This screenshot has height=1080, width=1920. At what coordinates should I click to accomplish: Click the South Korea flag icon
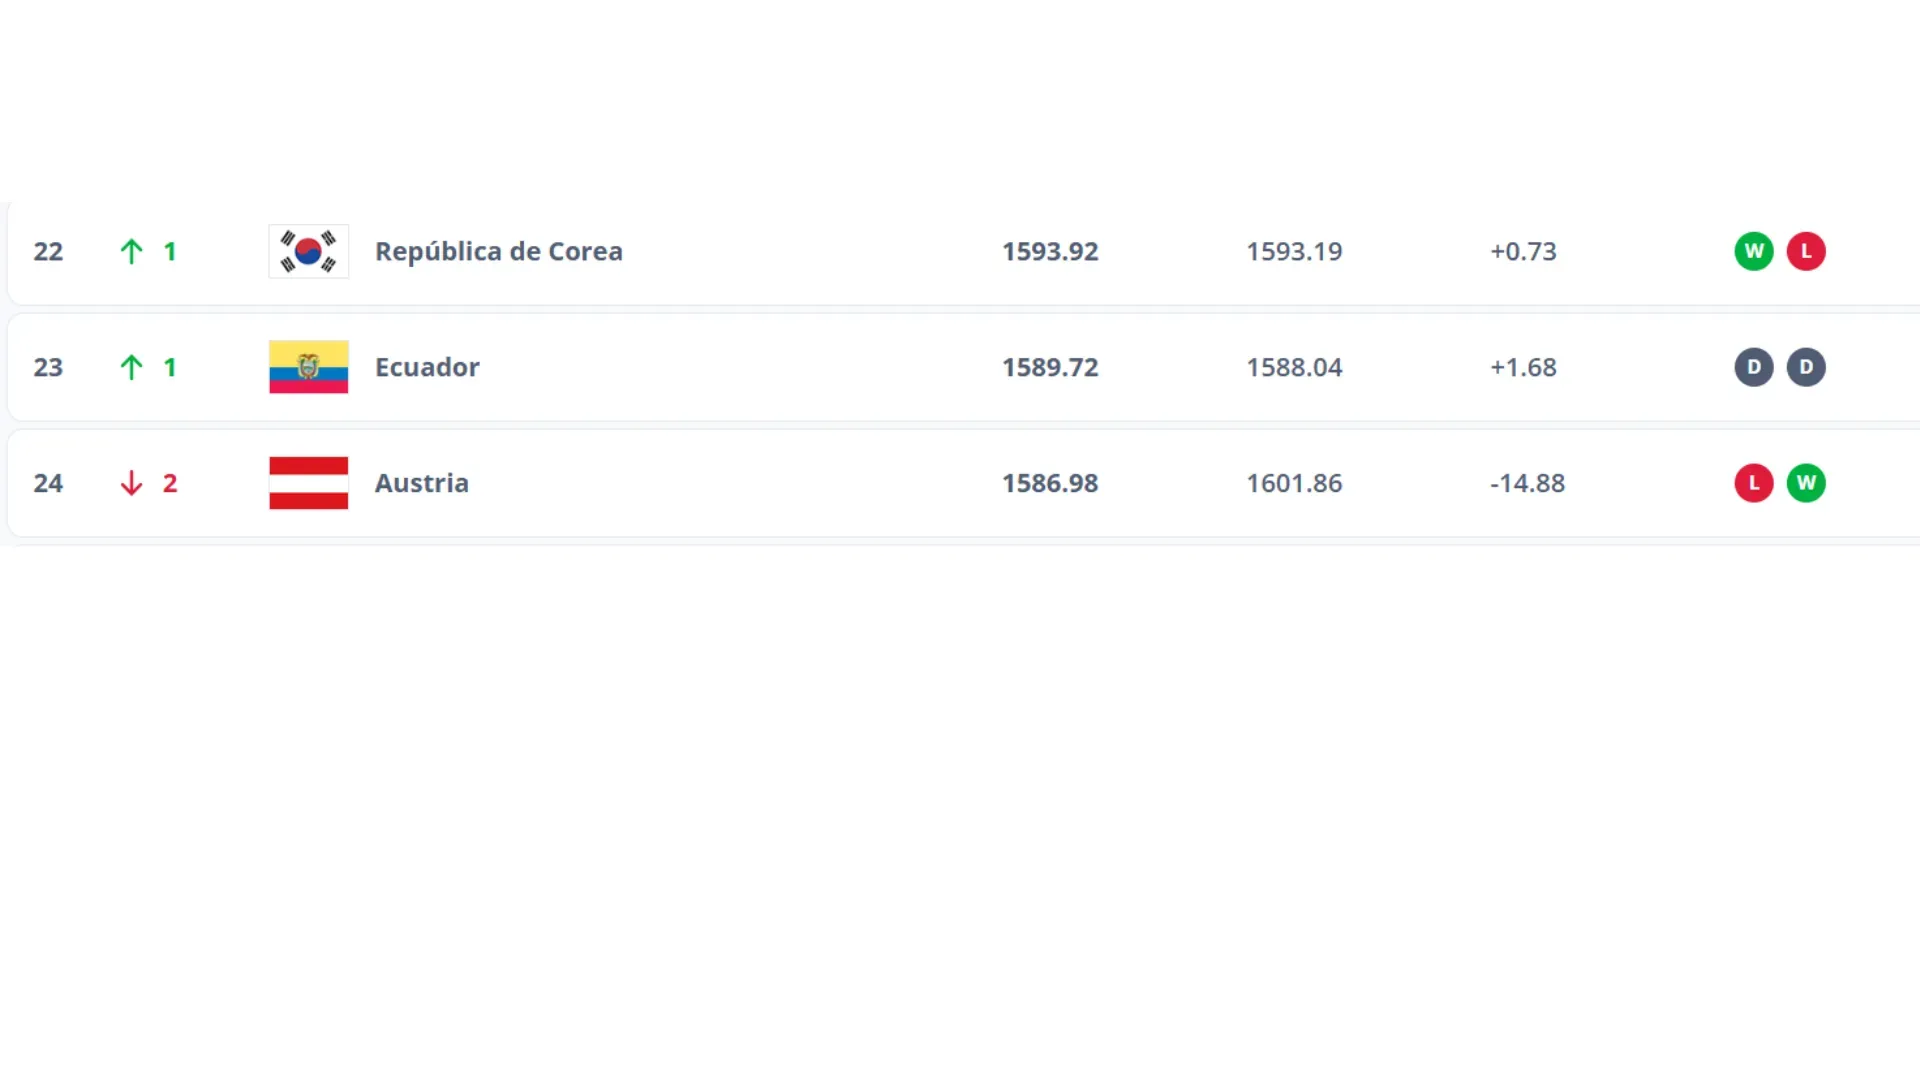point(308,251)
